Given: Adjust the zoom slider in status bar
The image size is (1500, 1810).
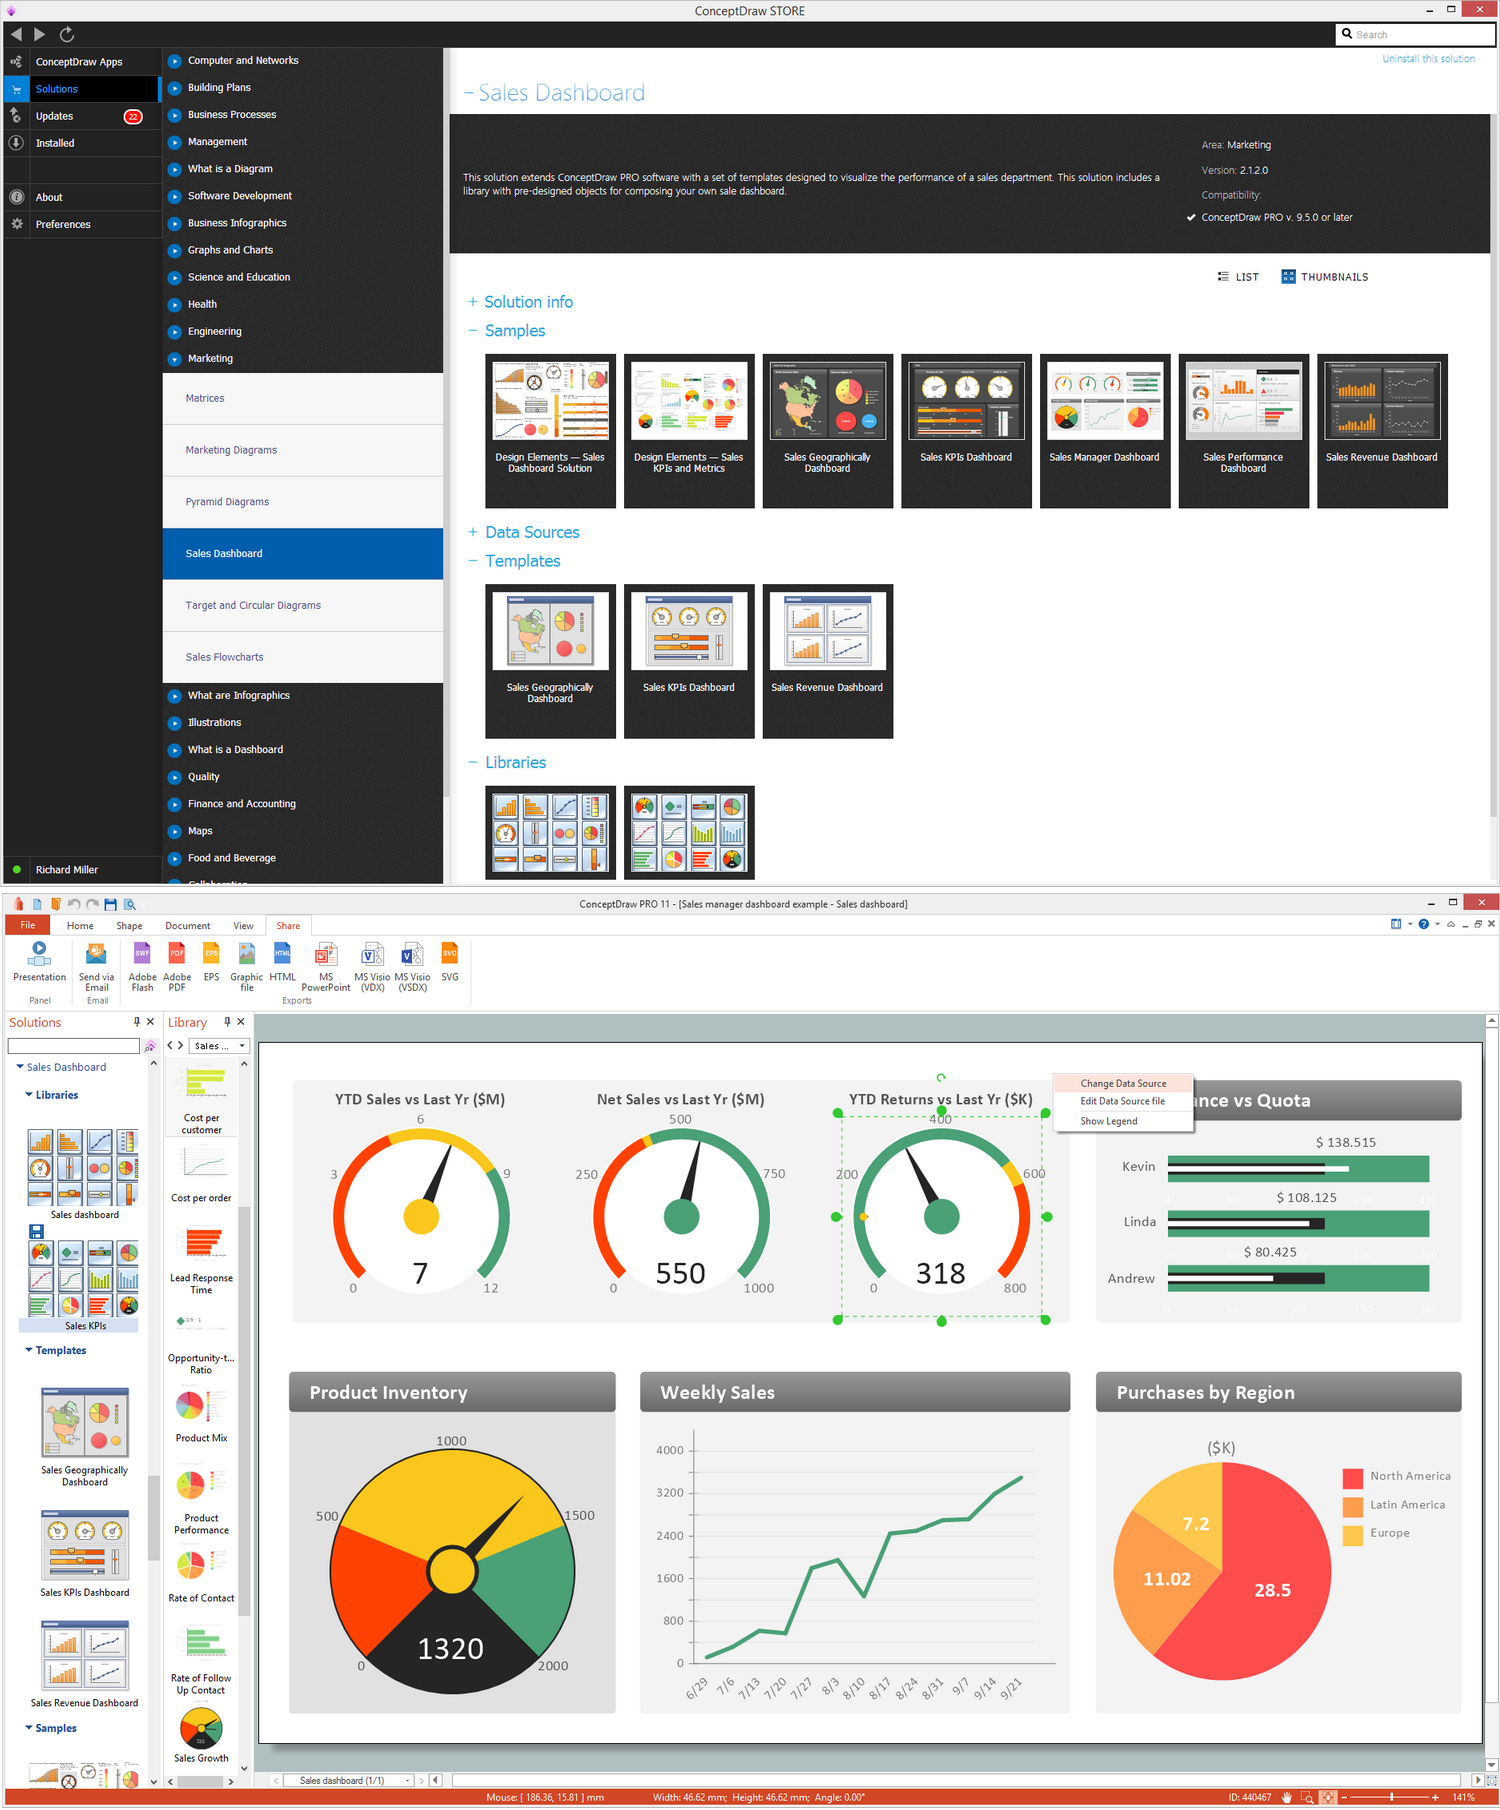Looking at the screenshot, I should click(1391, 1797).
